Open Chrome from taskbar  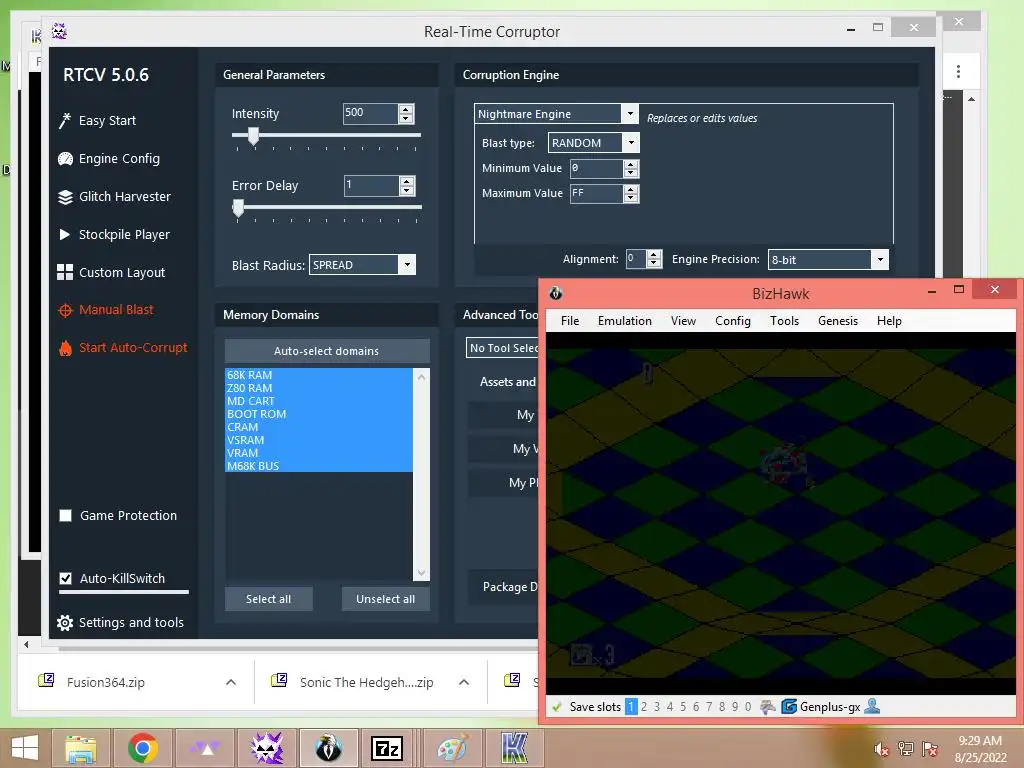143,748
